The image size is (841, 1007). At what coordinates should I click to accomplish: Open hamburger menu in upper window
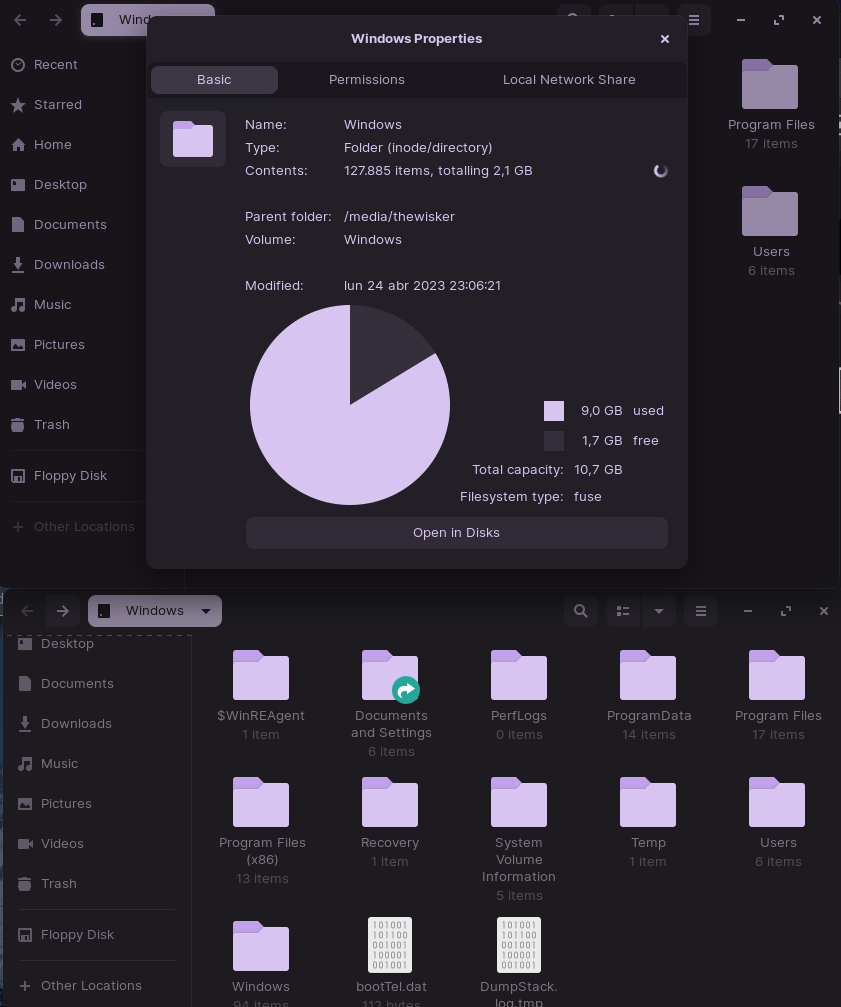(694, 20)
